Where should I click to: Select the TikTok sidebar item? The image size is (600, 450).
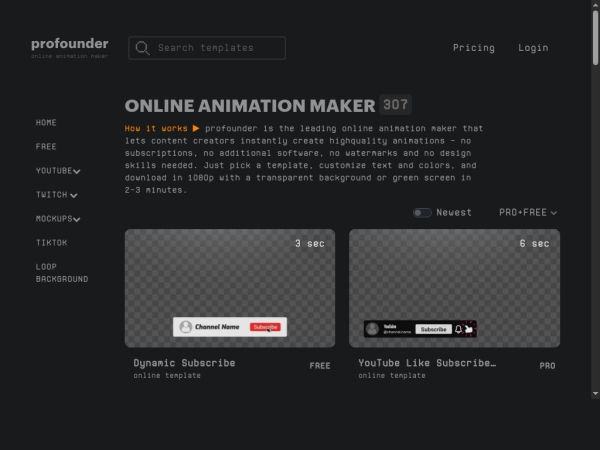click(51, 243)
